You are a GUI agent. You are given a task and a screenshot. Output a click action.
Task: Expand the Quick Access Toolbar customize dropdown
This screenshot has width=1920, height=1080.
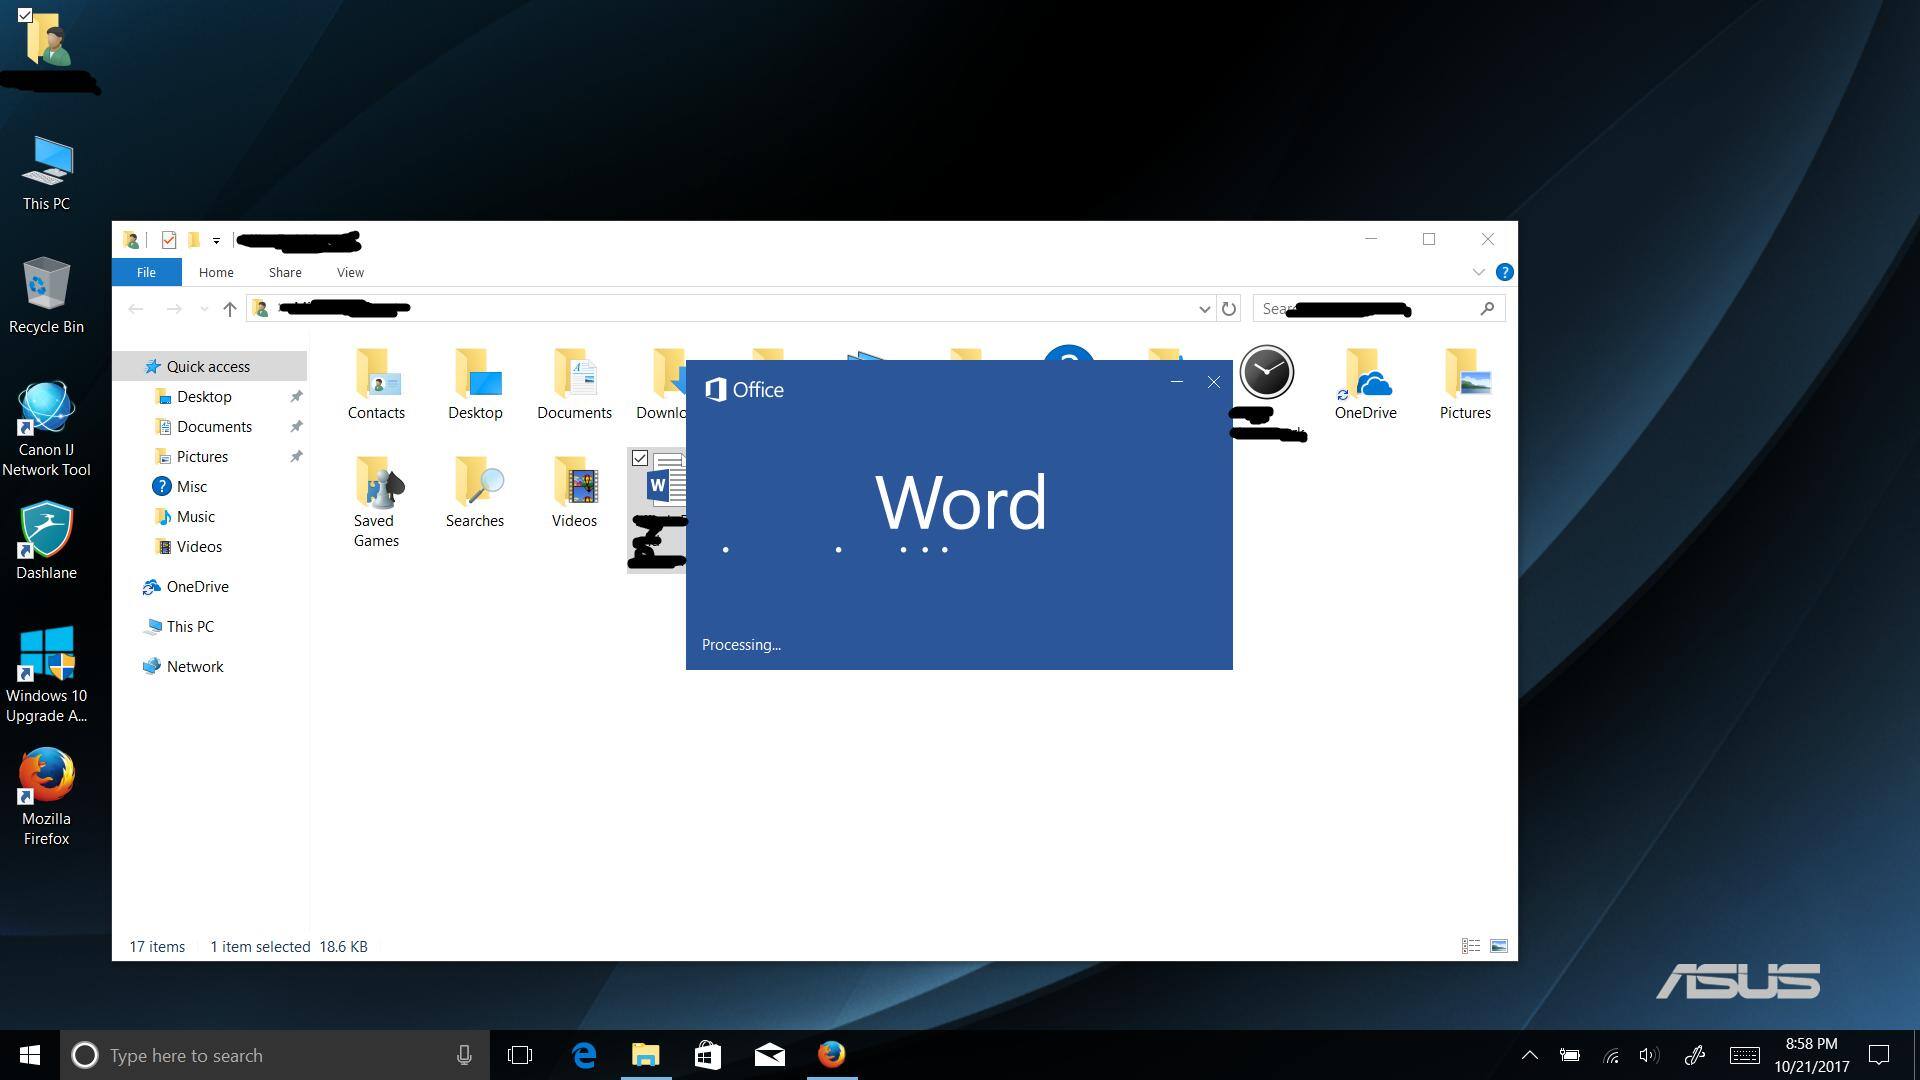216,240
